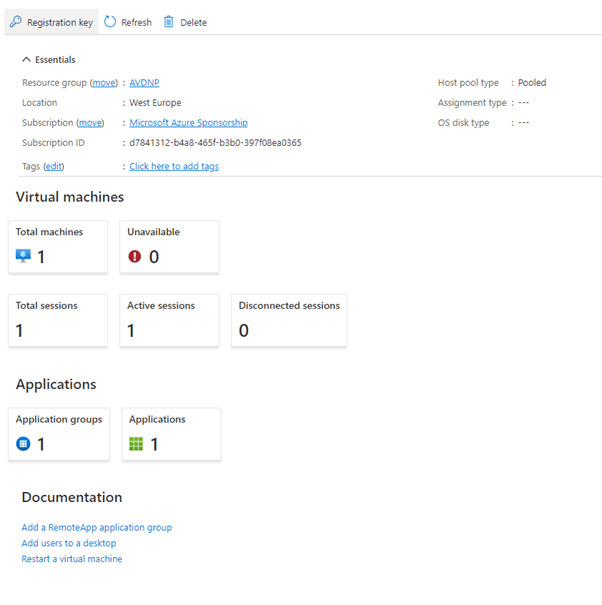Screen dimensions: 602x605
Task: Click move link next to Subscription
Action: [90, 123]
